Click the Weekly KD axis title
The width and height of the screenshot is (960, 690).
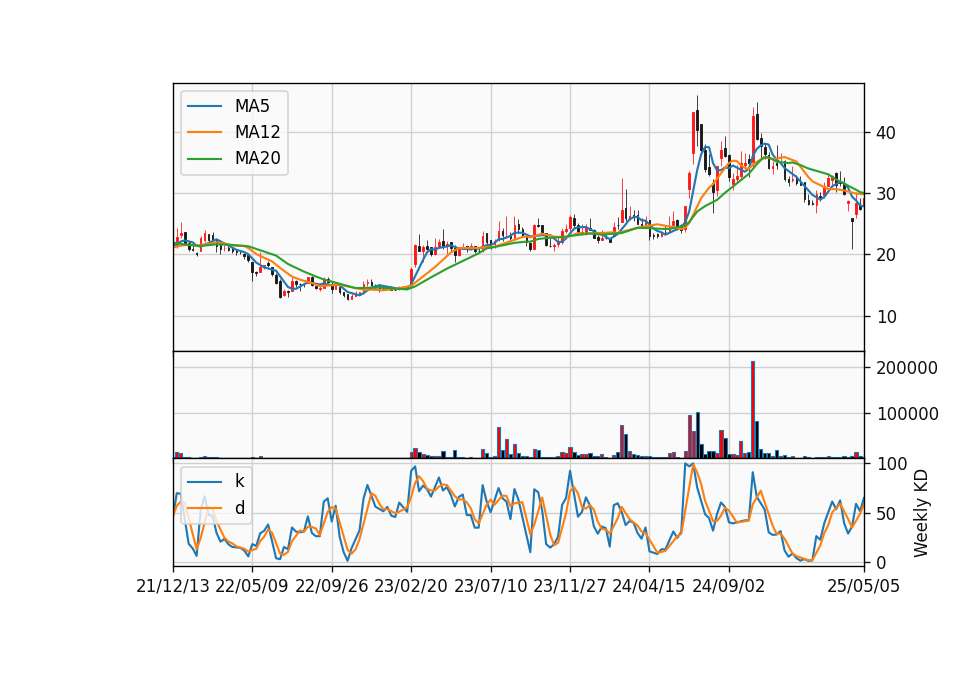point(921,514)
